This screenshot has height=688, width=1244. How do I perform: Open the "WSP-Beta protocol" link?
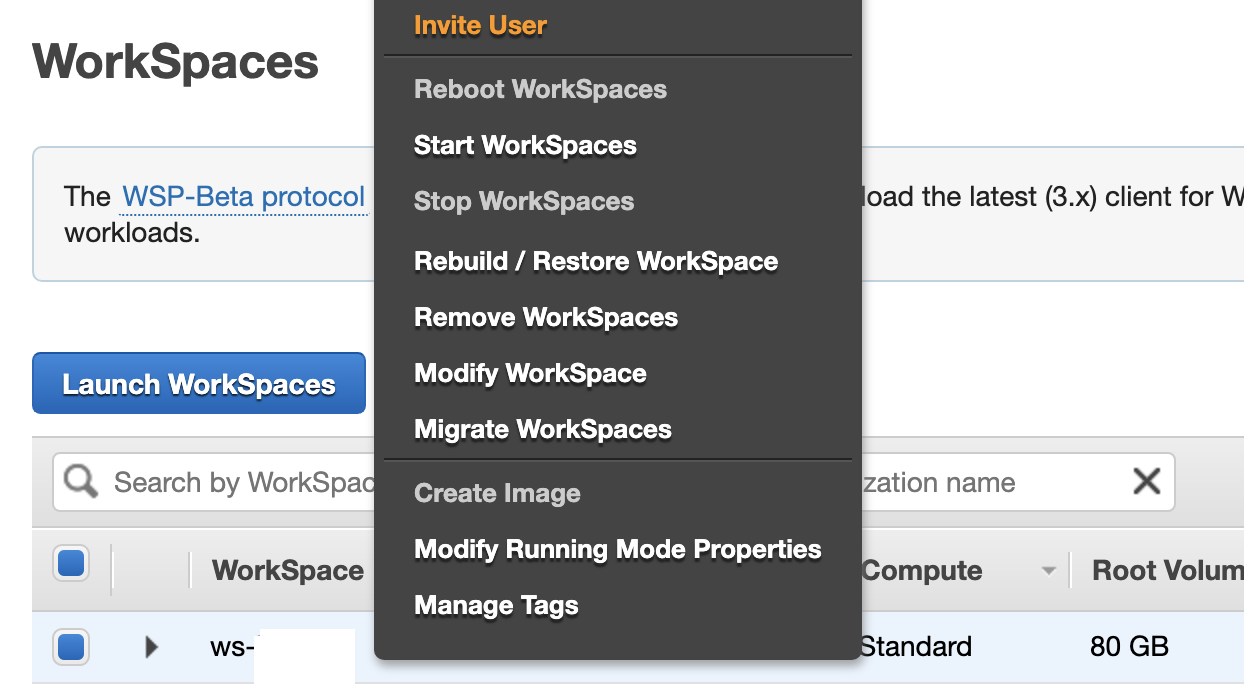coord(243,196)
